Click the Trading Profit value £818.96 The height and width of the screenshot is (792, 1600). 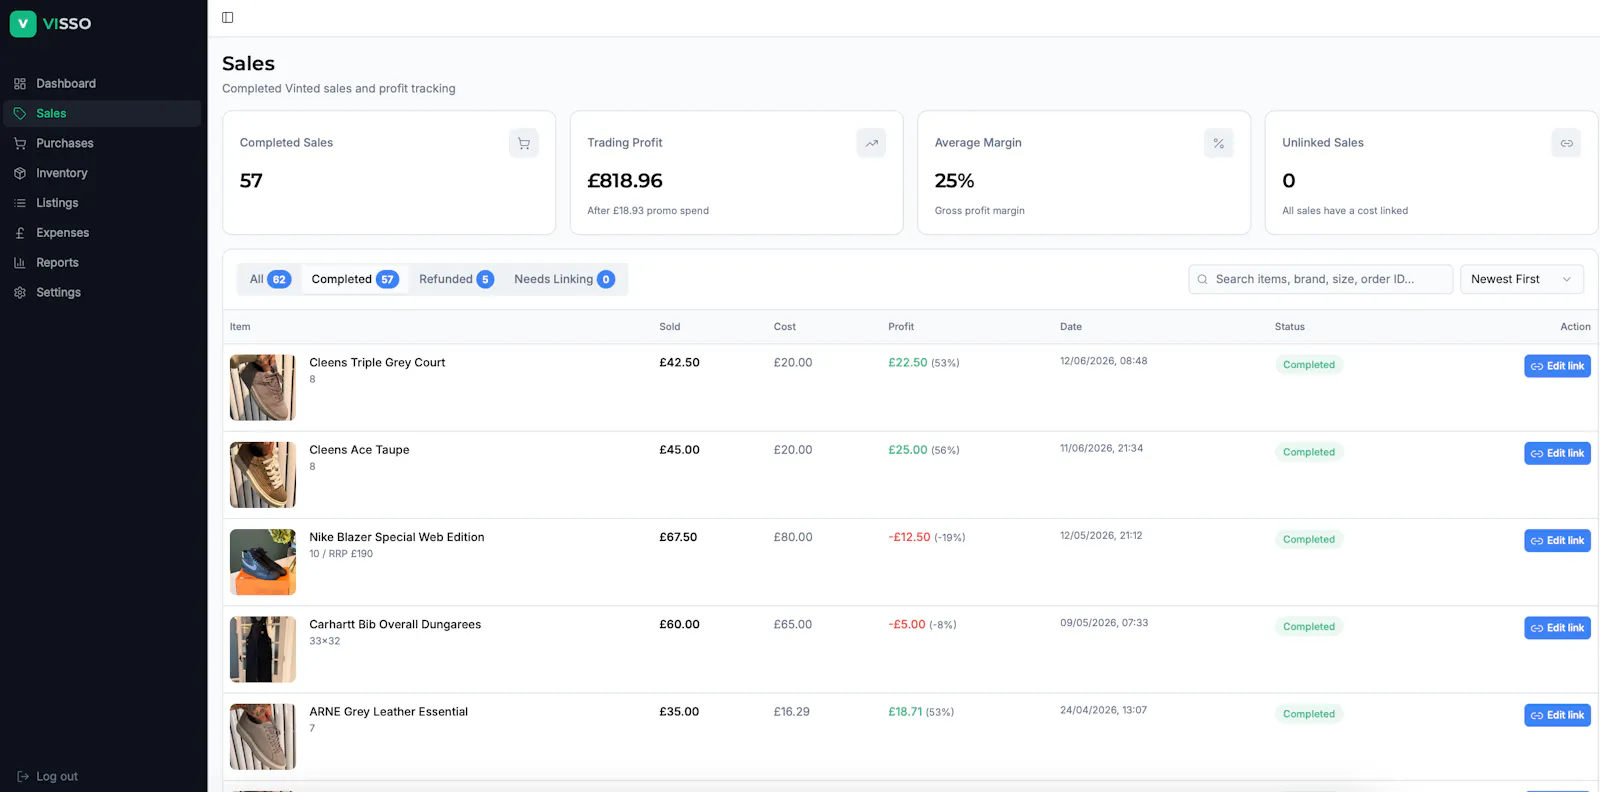coord(625,181)
